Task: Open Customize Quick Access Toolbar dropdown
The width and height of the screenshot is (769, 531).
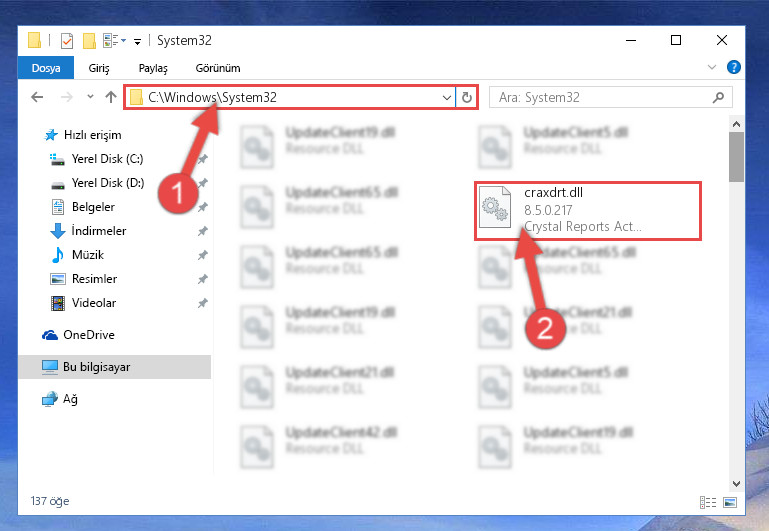Action: (138, 42)
